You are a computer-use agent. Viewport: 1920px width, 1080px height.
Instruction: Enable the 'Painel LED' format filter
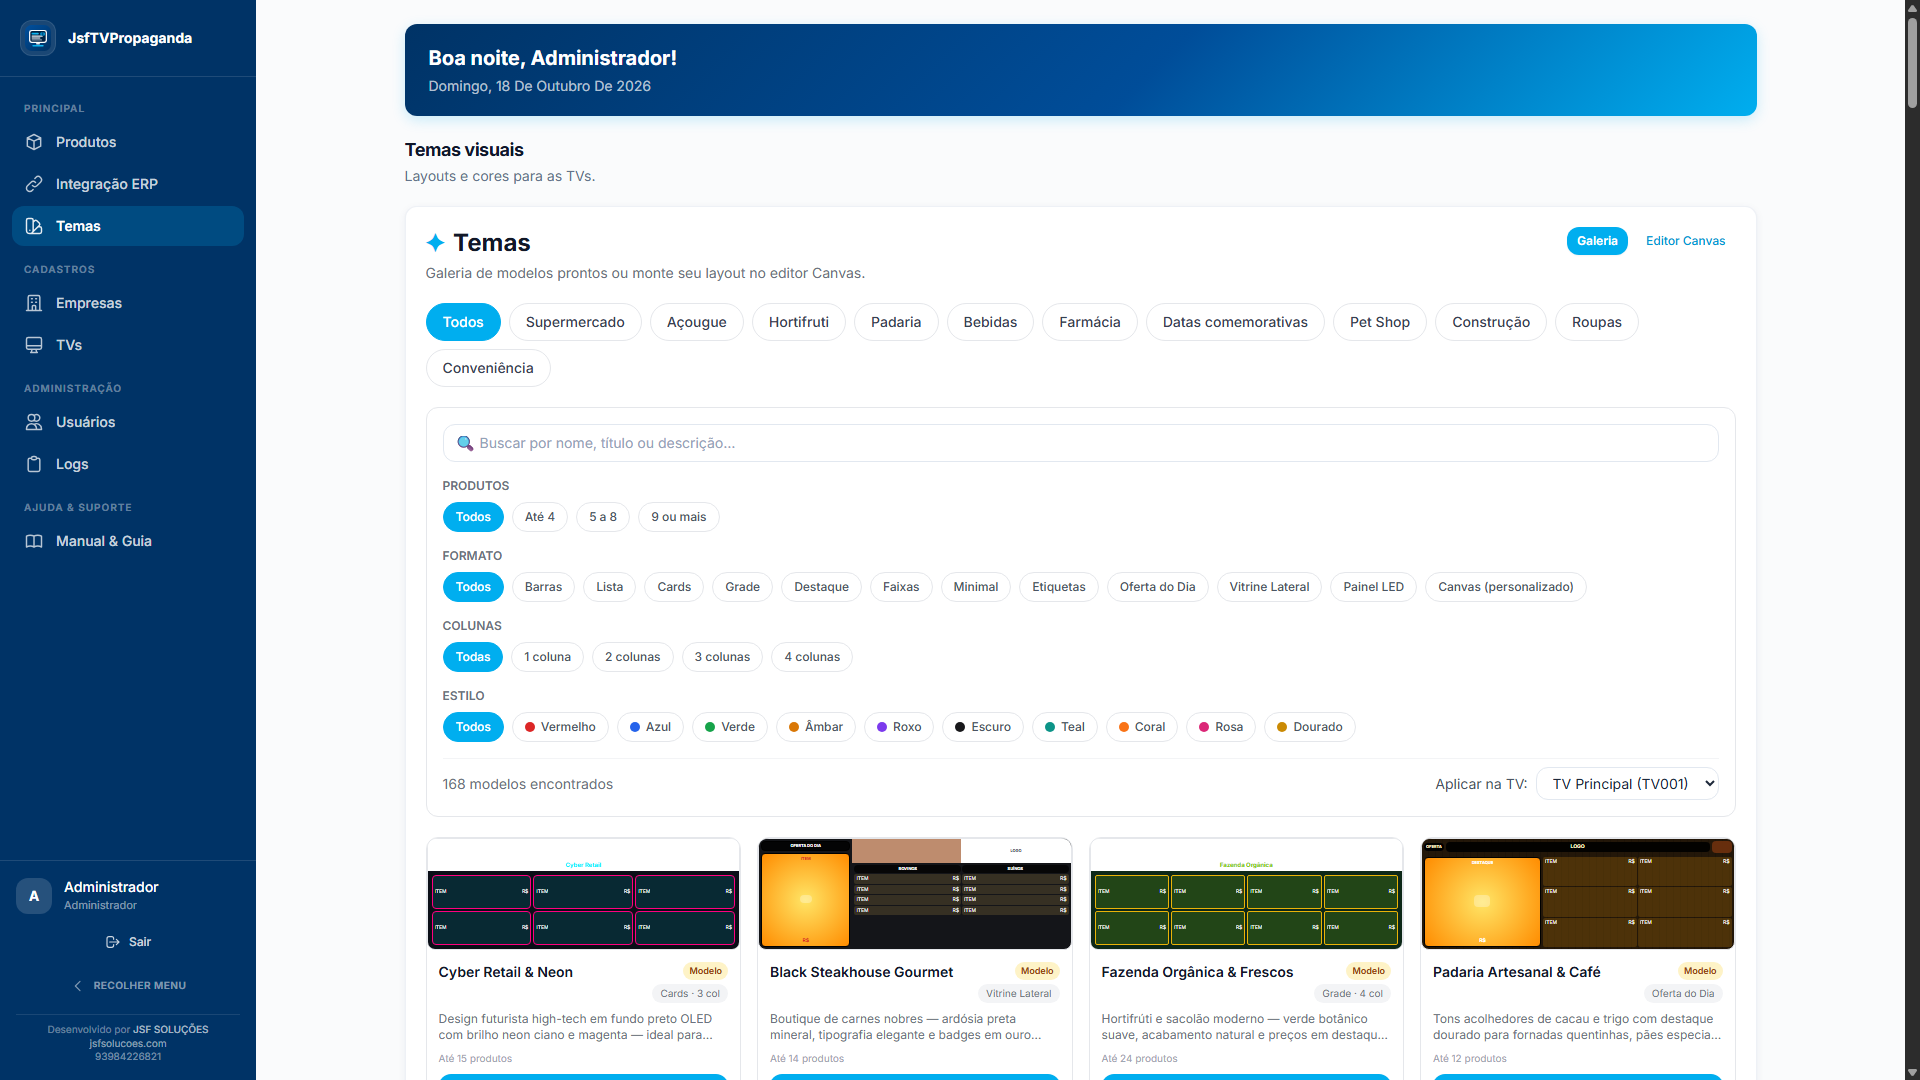tap(1373, 587)
